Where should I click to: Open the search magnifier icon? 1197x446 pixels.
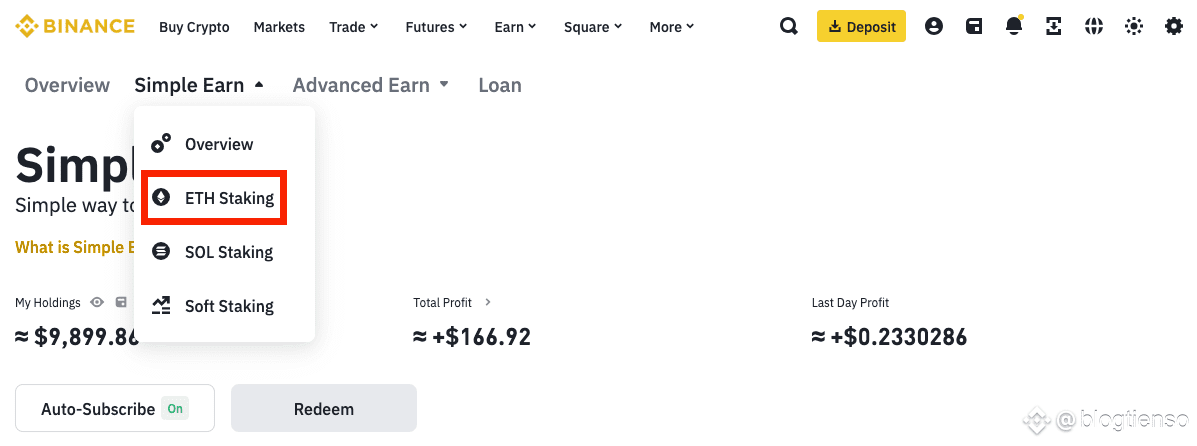point(789,27)
